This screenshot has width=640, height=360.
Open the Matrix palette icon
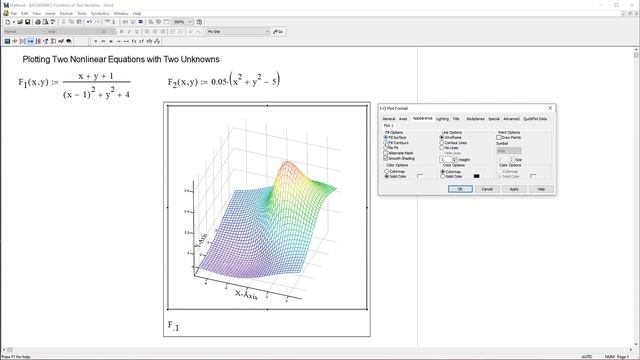click(22, 41)
